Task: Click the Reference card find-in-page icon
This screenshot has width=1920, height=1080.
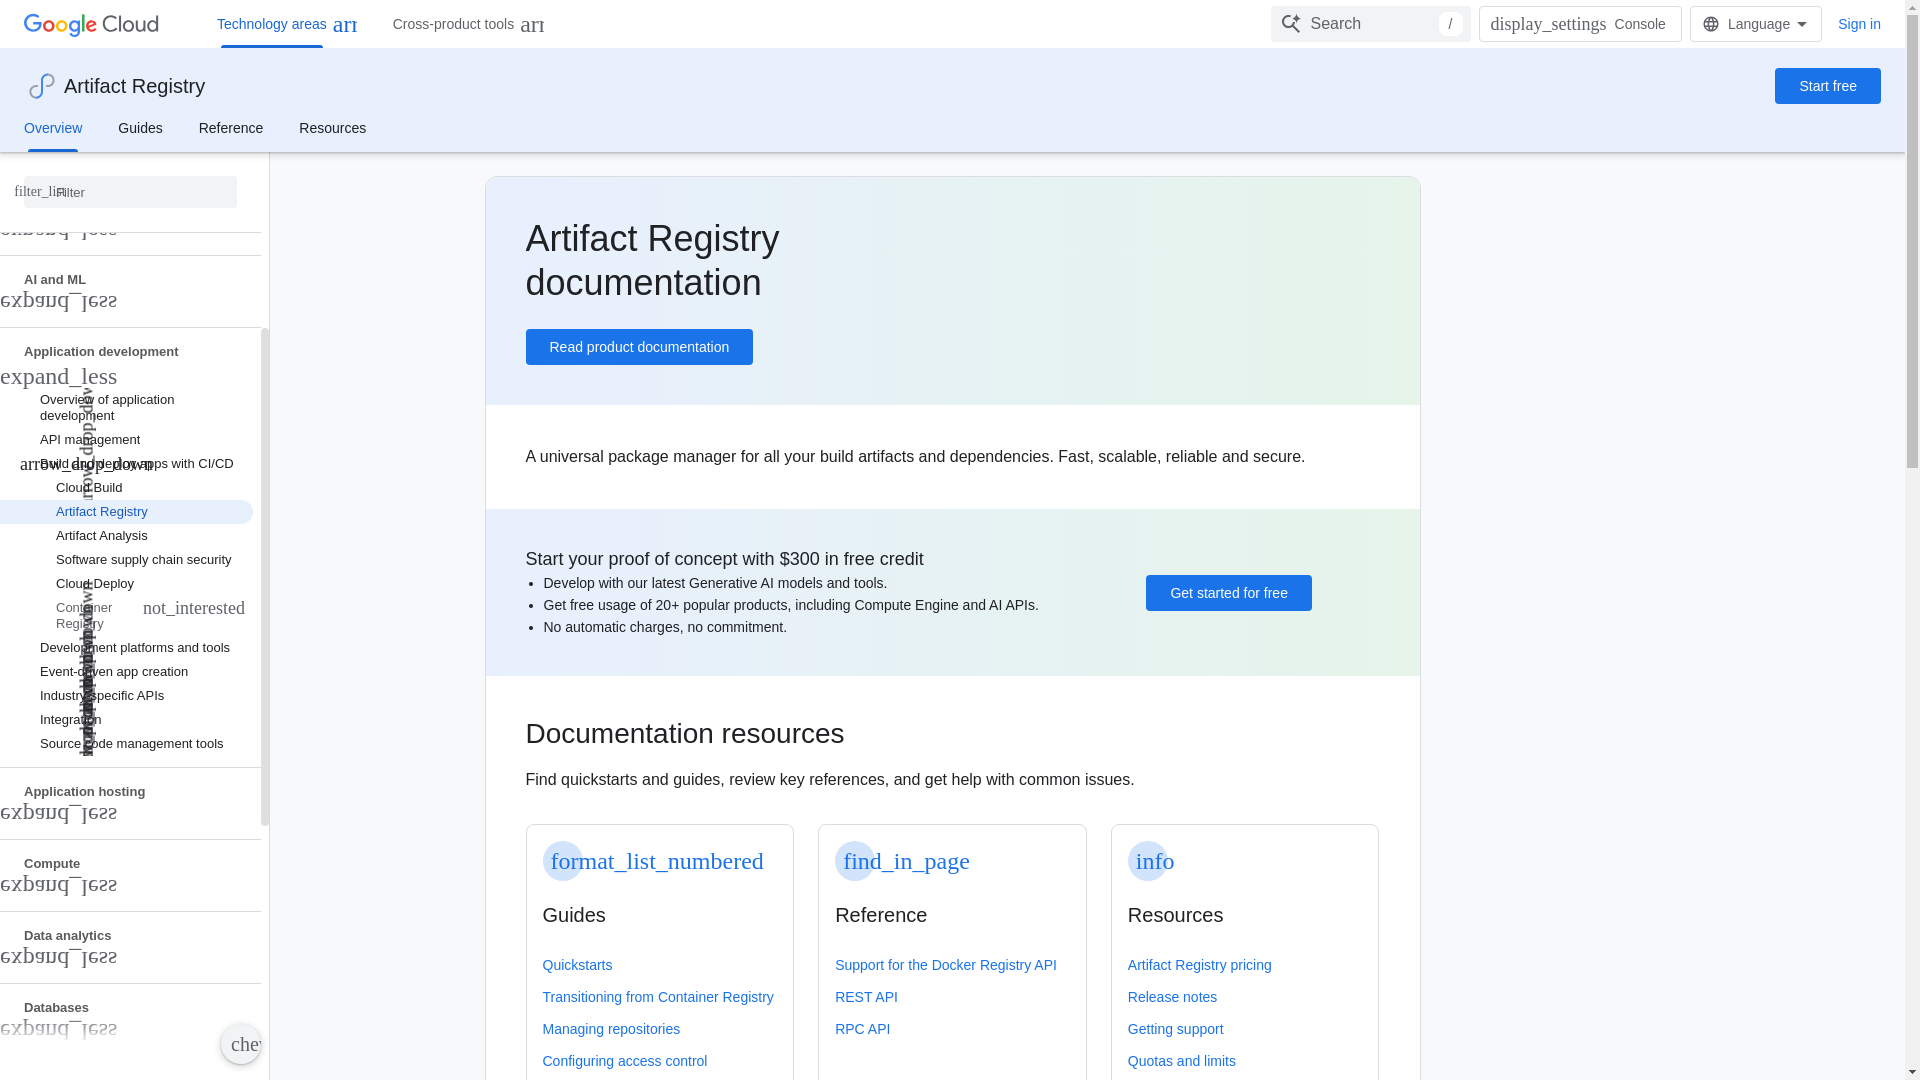Action: [x=855, y=861]
